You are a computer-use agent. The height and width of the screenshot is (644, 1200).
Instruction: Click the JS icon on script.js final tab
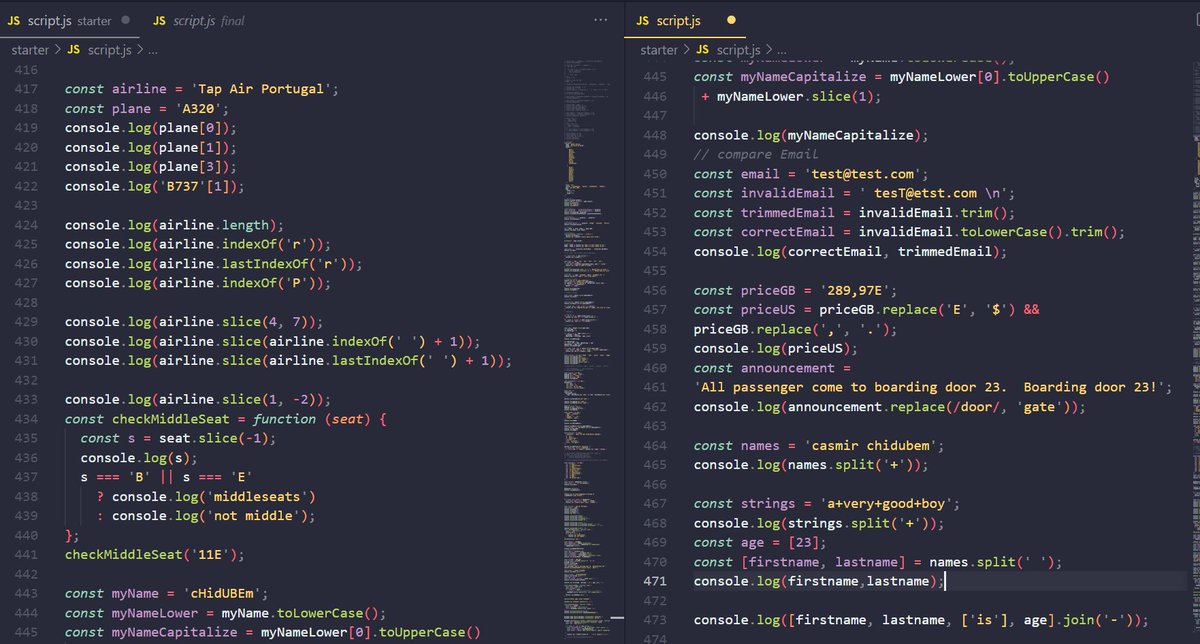(x=160, y=20)
